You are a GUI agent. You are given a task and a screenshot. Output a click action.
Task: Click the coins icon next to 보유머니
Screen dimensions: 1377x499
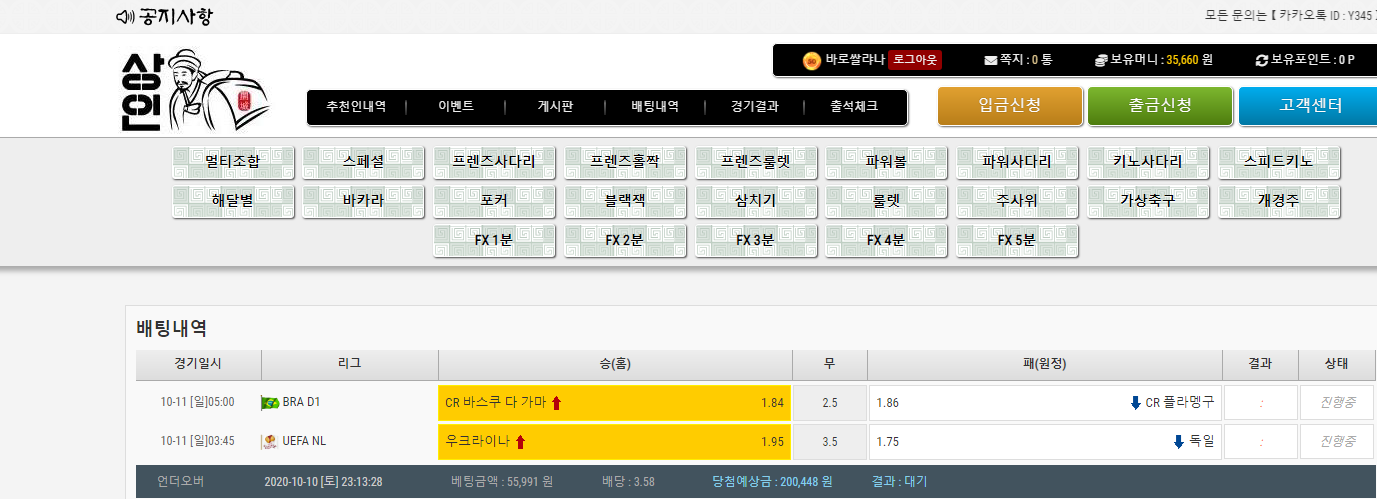(x=1101, y=60)
